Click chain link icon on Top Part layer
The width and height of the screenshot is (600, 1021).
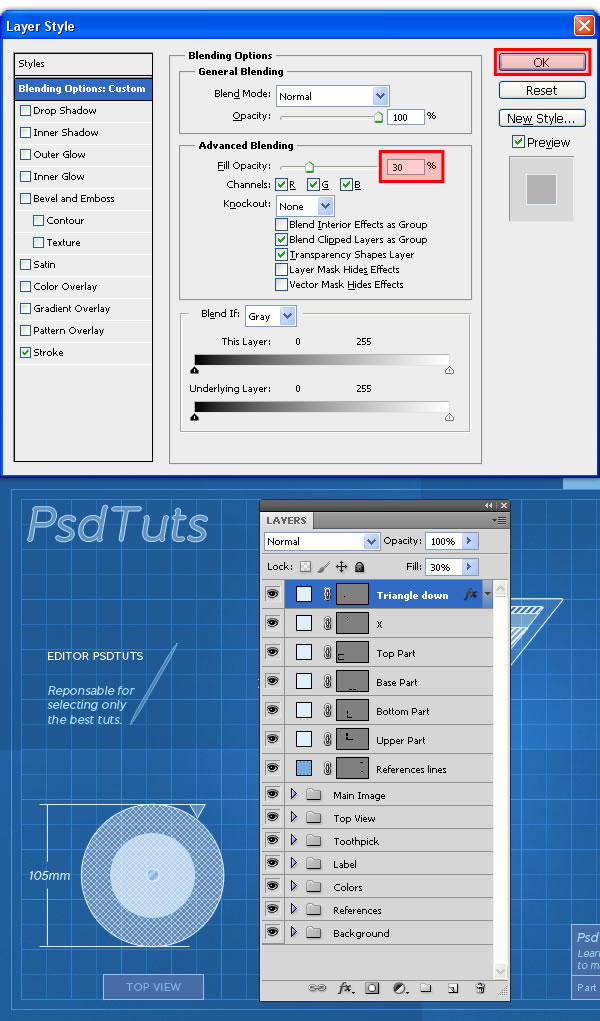[x=328, y=652]
